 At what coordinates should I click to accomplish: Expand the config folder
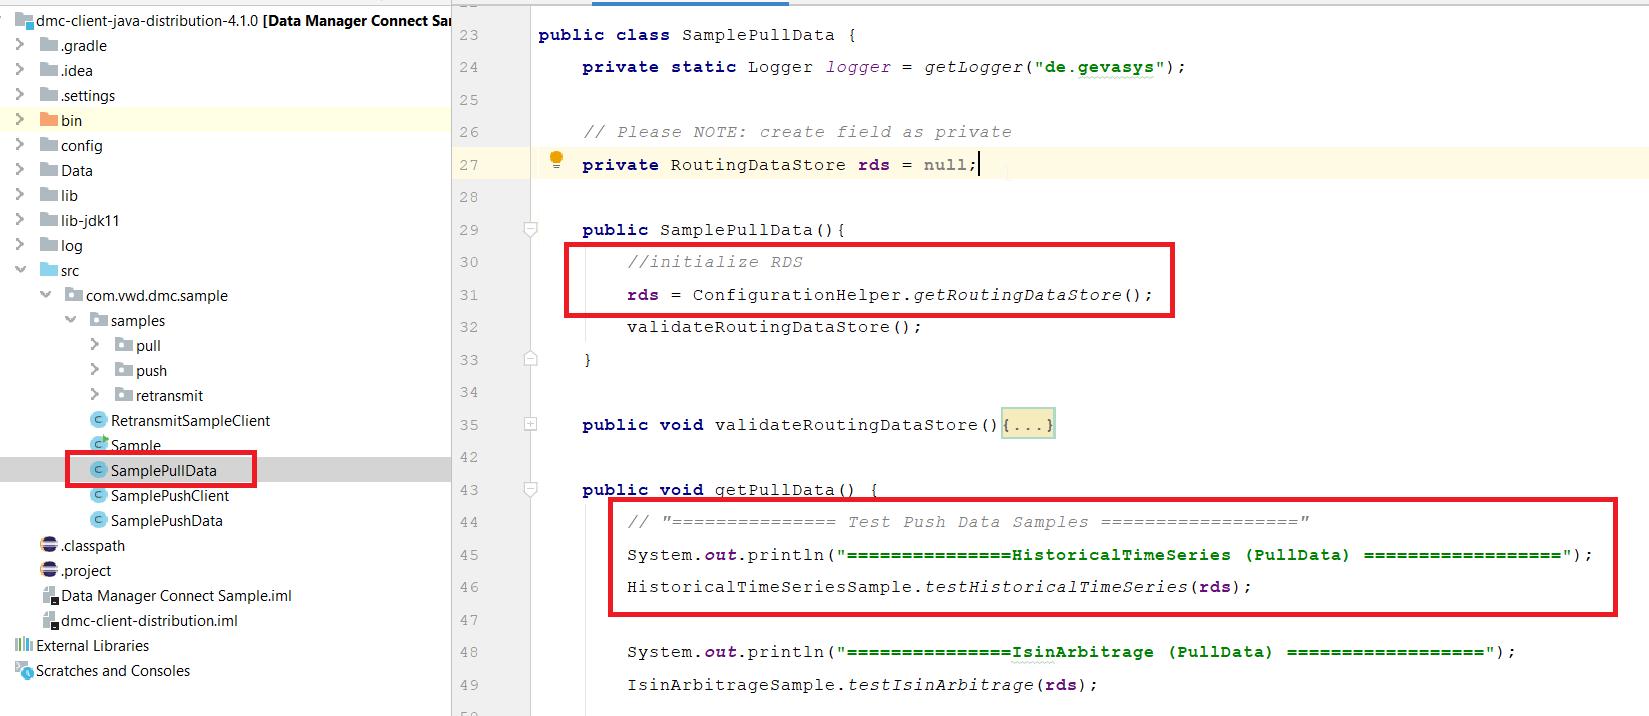(x=20, y=145)
